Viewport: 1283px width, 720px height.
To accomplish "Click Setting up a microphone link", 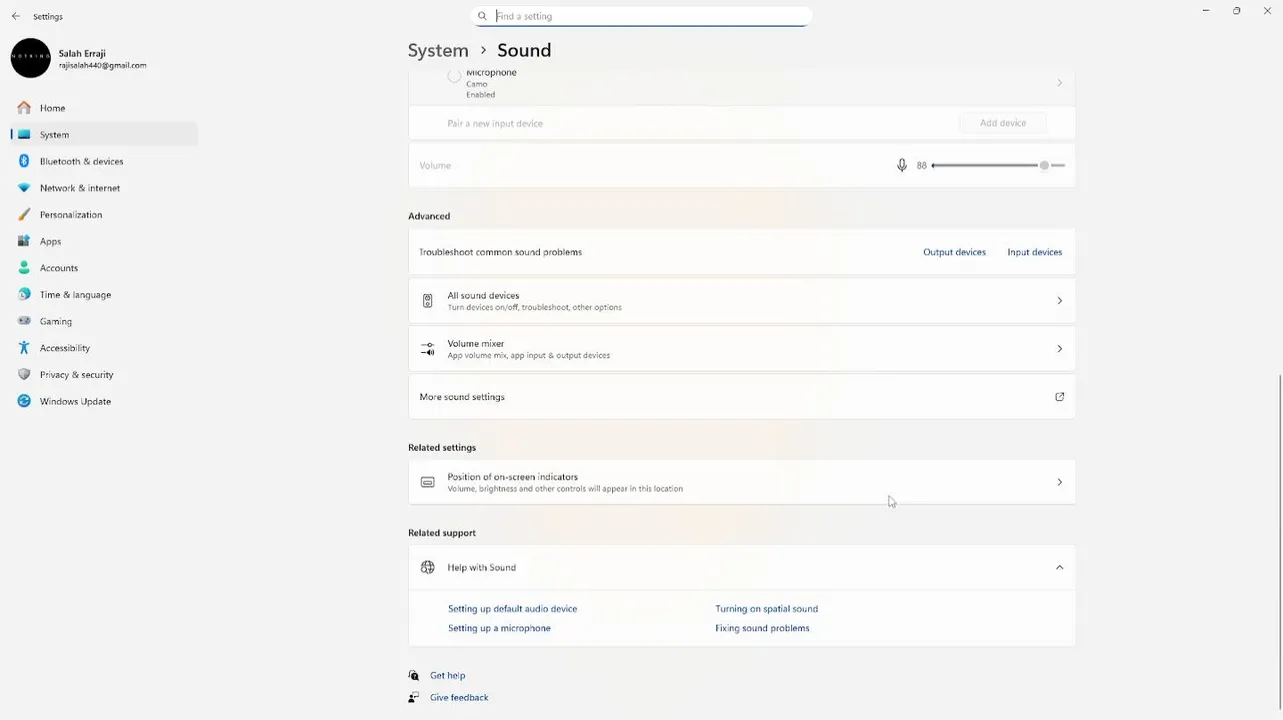I will pyautogui.click(x=499, y=628).
